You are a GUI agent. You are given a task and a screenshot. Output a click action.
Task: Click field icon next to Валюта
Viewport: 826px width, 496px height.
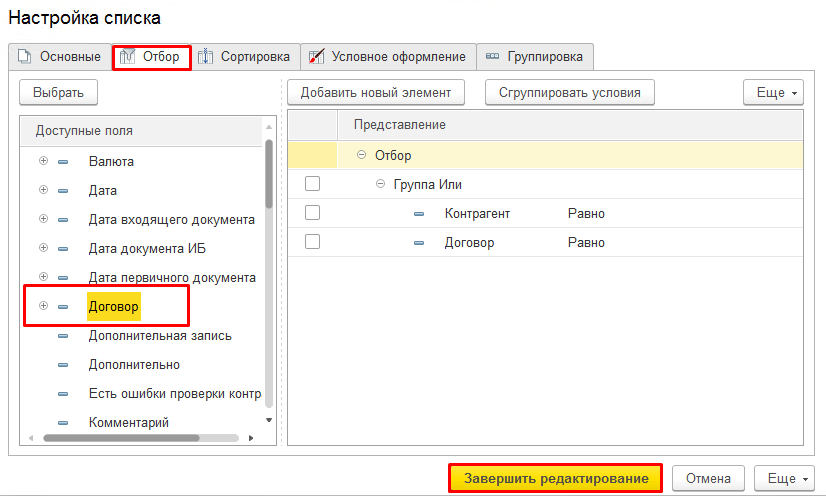(x=64, y=161)
